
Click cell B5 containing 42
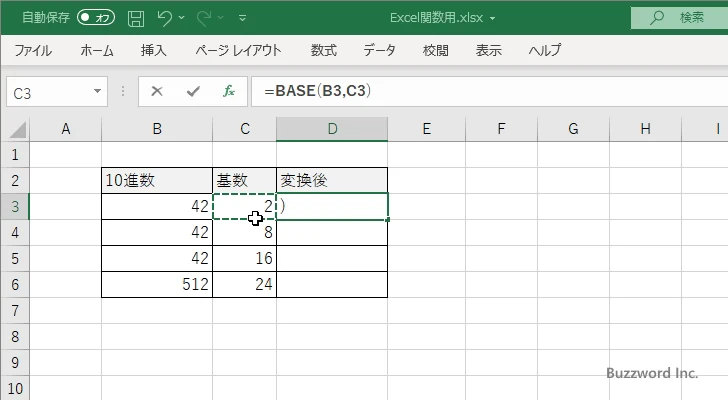157,258
